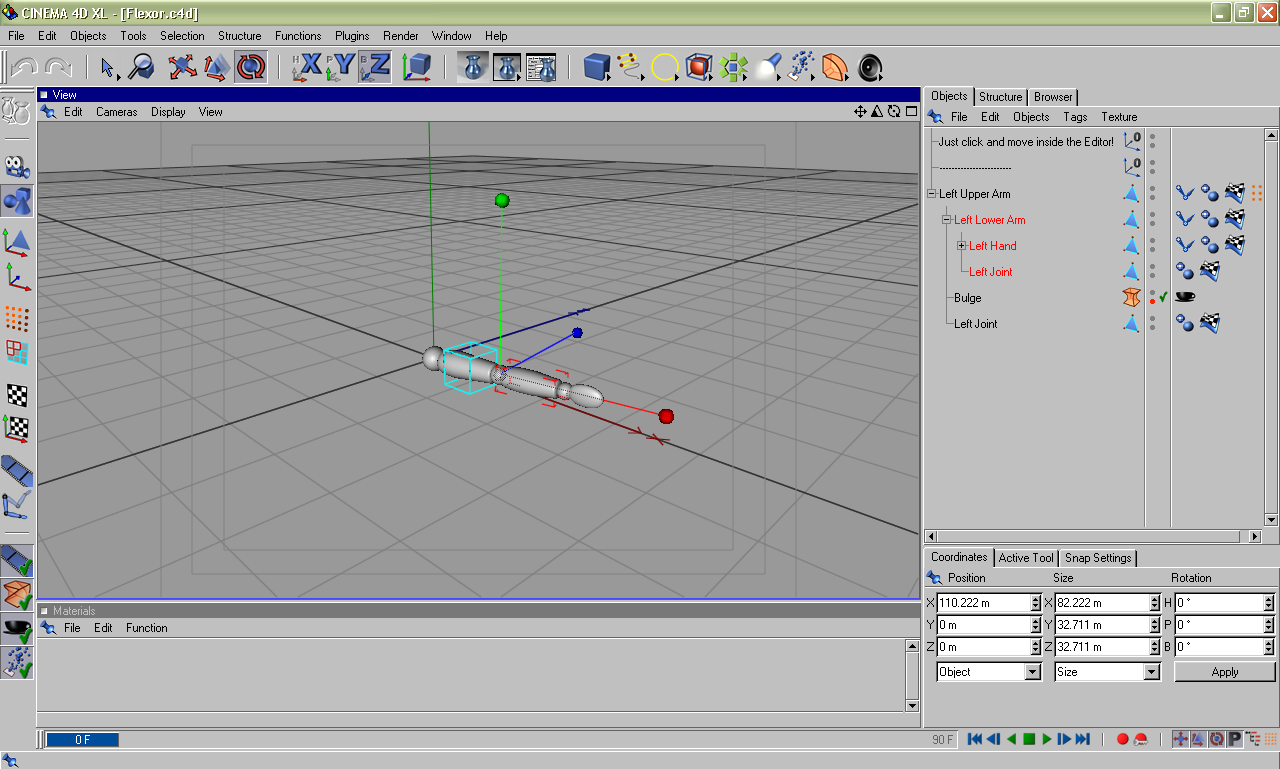This screenshot has width=1280, height=769.
Task: Open the cube primitive objects palette
Action: point(597,67)
